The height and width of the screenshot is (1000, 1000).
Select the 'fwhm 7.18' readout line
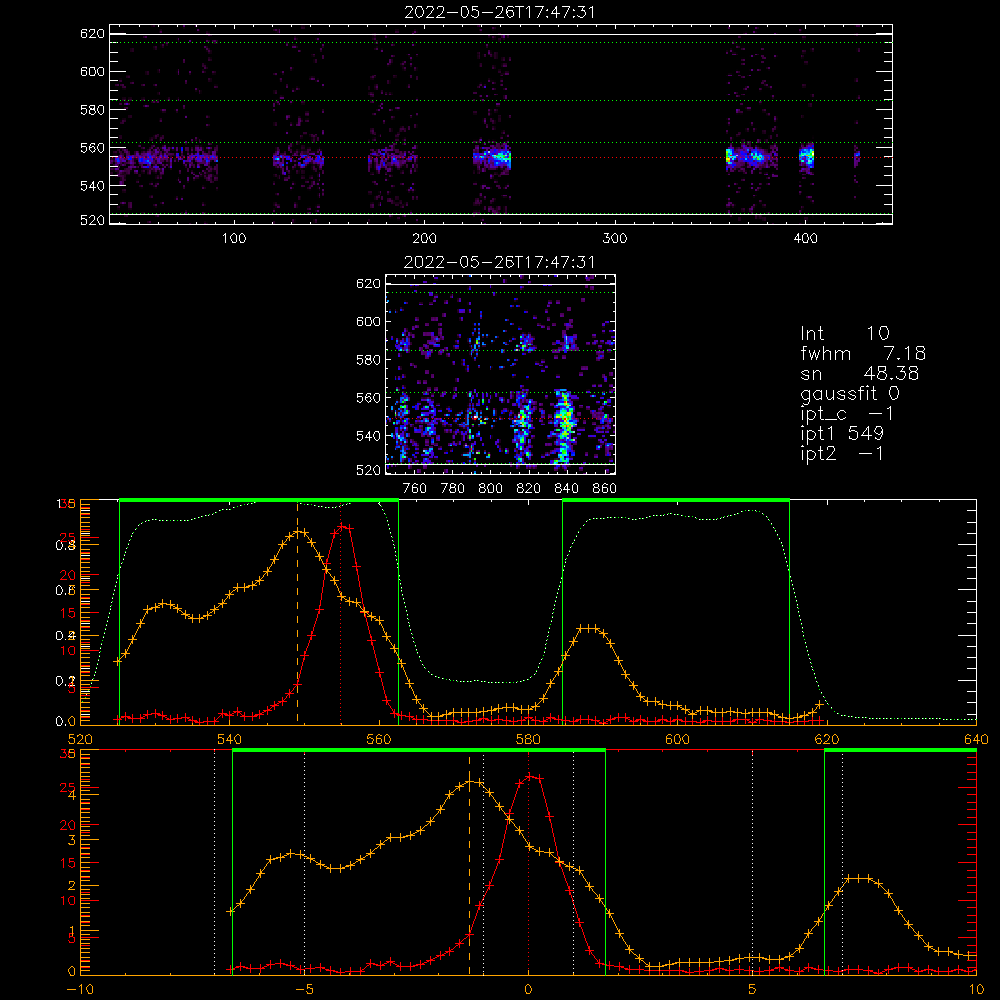click(863, 353)
